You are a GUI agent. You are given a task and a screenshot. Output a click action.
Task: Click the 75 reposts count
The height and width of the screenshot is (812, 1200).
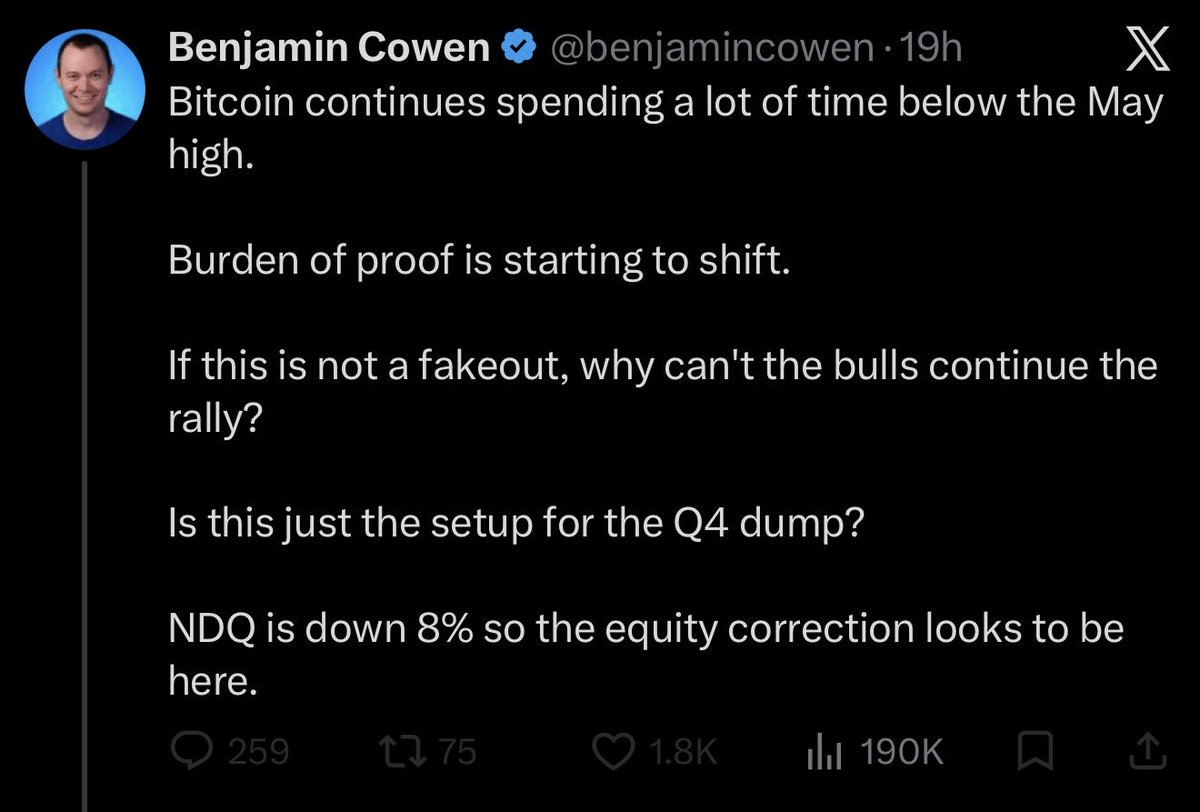458,752
